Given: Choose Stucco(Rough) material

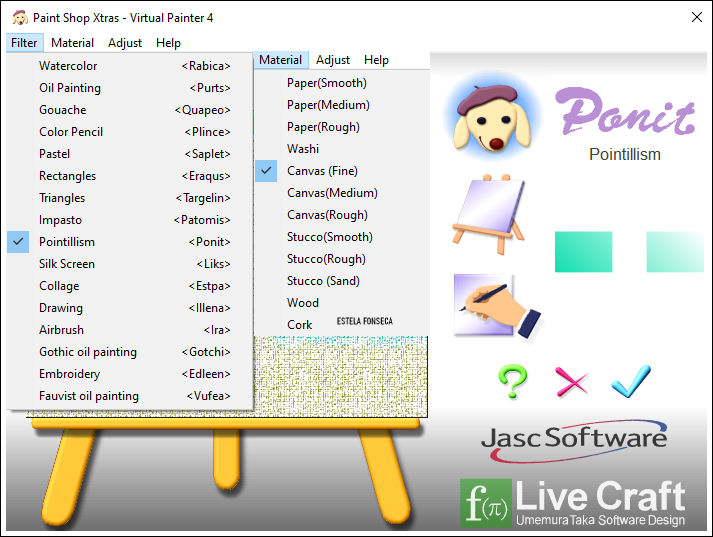Looking at the screenshot, I should tap(342, 259).
